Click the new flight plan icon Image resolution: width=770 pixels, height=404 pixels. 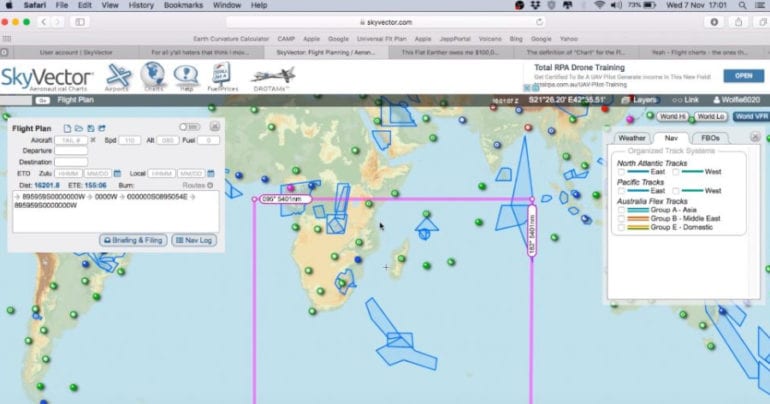pyautogui.click(x=66, y=128)
